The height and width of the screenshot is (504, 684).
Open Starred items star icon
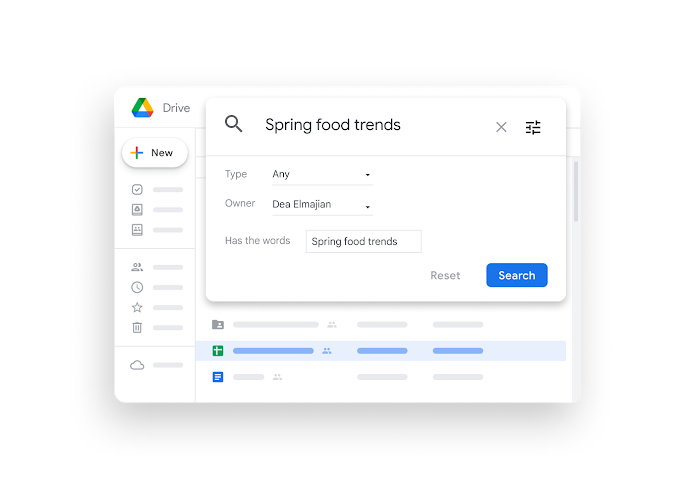pyautogui.click(x=137, y=307)
